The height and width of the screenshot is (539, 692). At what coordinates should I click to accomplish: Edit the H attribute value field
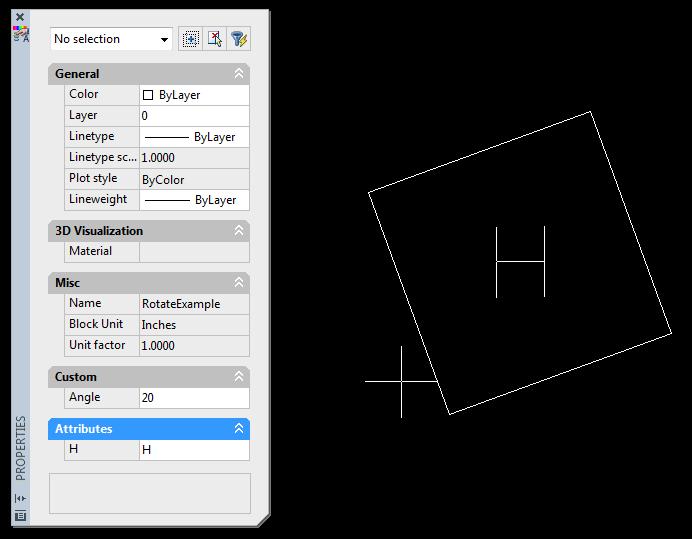[x=194, y=450]
